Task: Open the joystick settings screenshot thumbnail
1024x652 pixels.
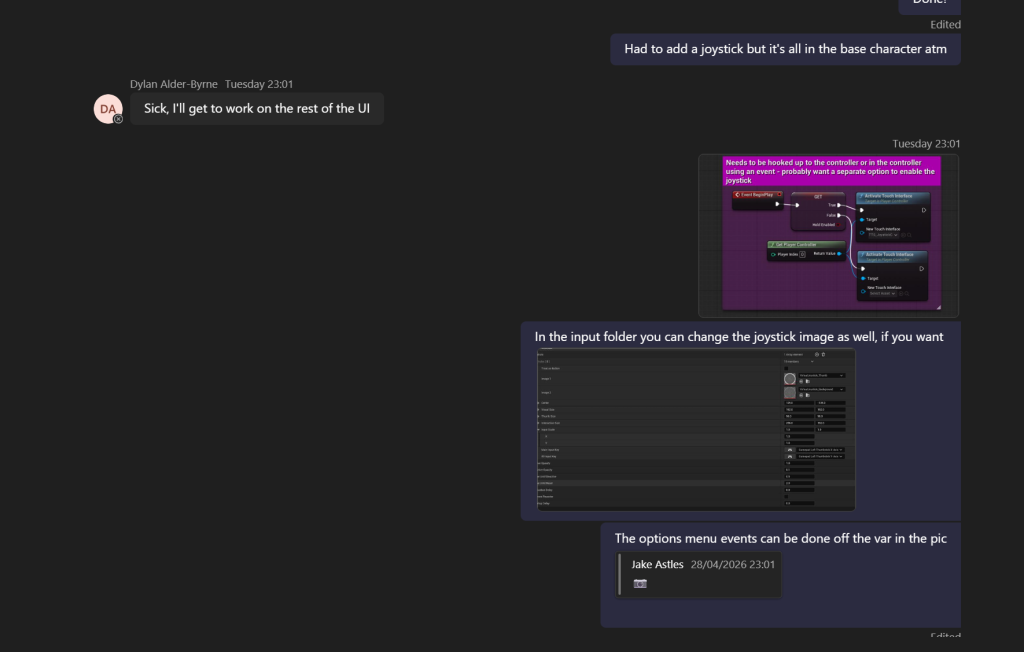Action: click(696, 429)
